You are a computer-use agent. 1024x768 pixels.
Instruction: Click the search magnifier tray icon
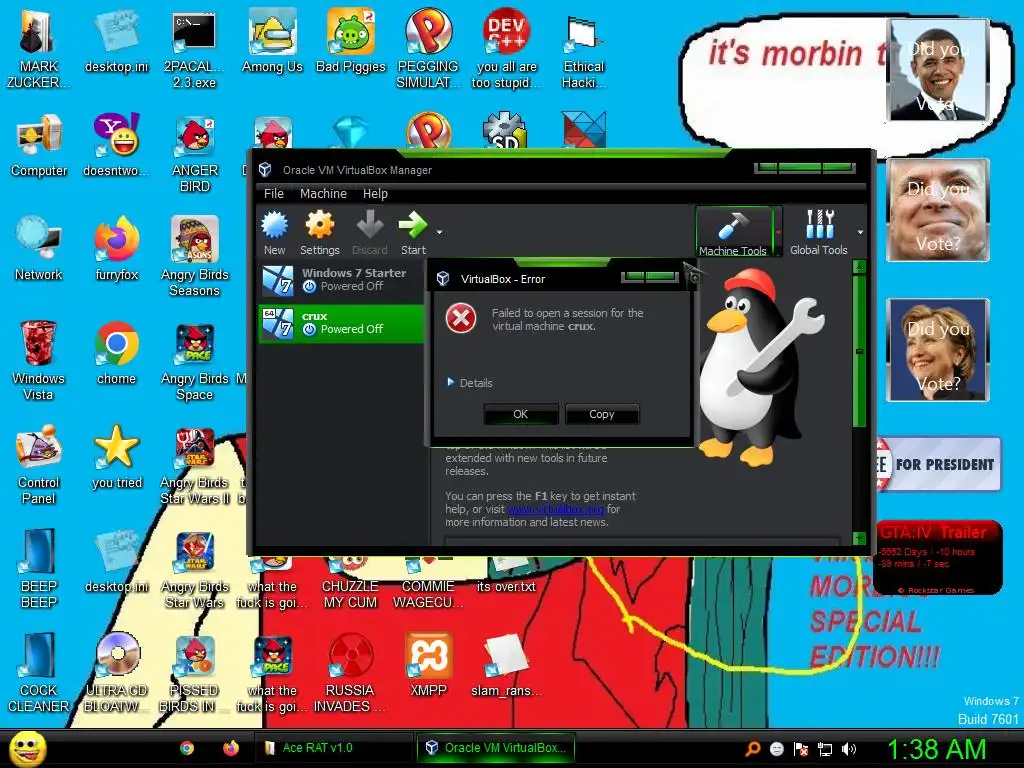[752, 749]
